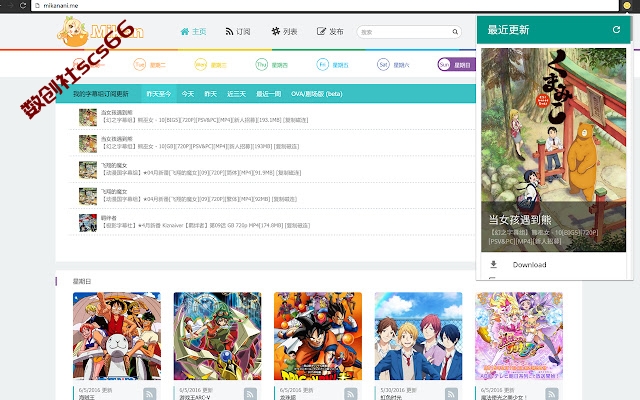
Task: Switch to the 昨天至今 tab
Action: click(x=159, y=94)
